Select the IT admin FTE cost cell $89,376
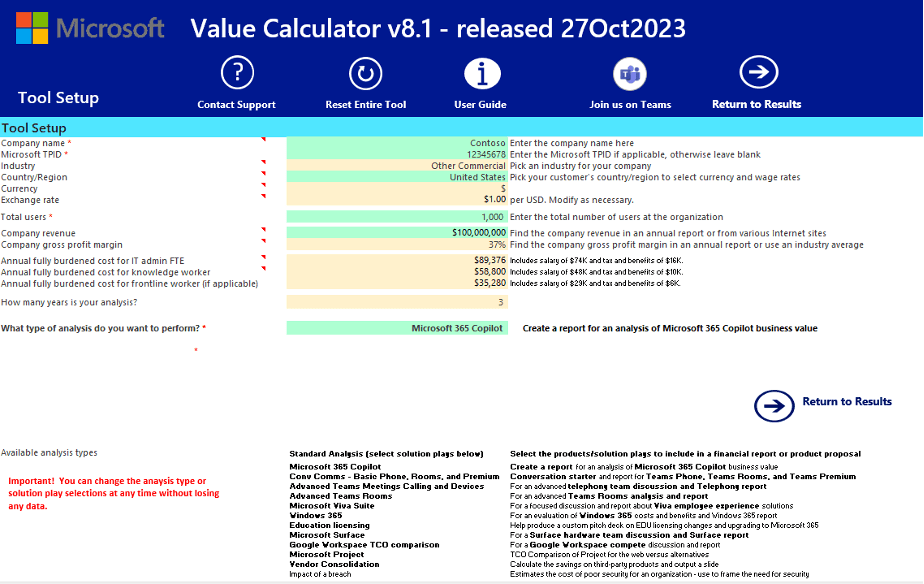Viewport: 924px width, 584px height. [397, 260]
